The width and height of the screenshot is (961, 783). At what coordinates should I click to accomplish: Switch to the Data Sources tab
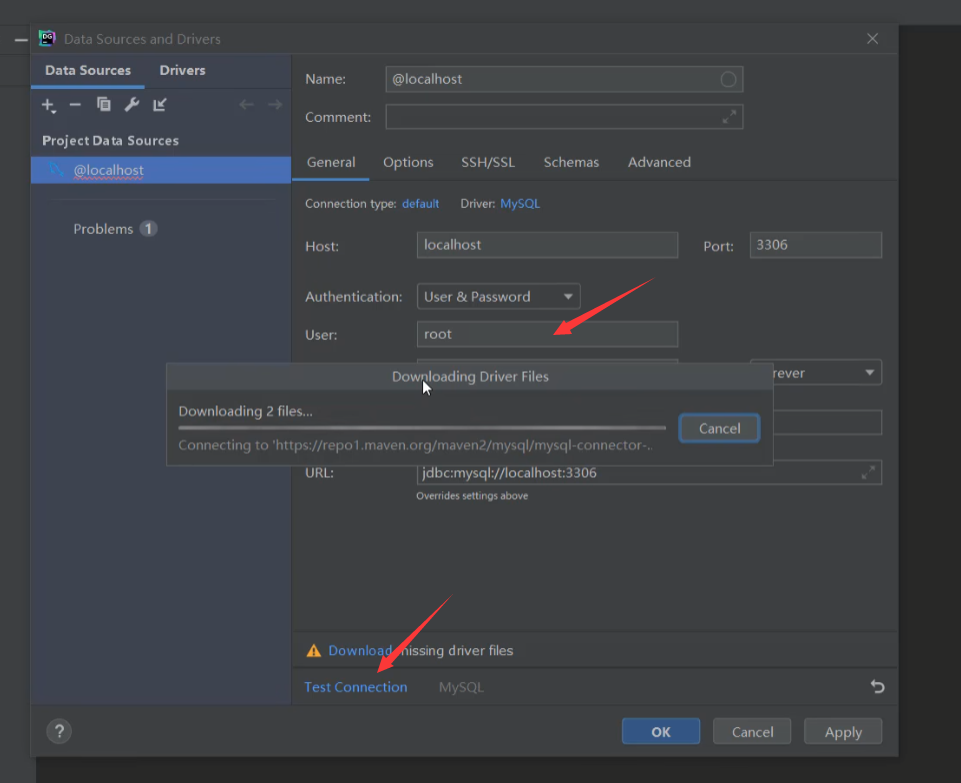click(88, 70)
